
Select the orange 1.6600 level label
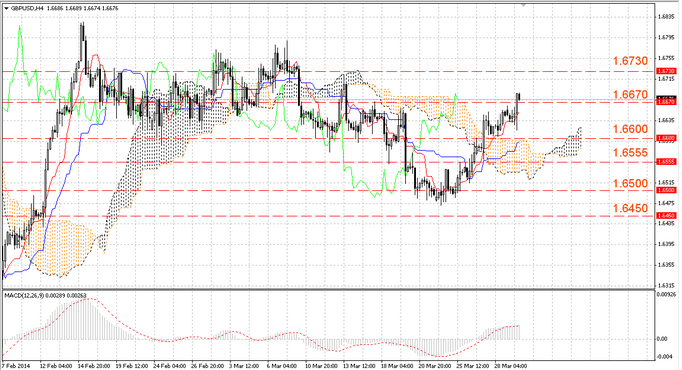[630, 129]
